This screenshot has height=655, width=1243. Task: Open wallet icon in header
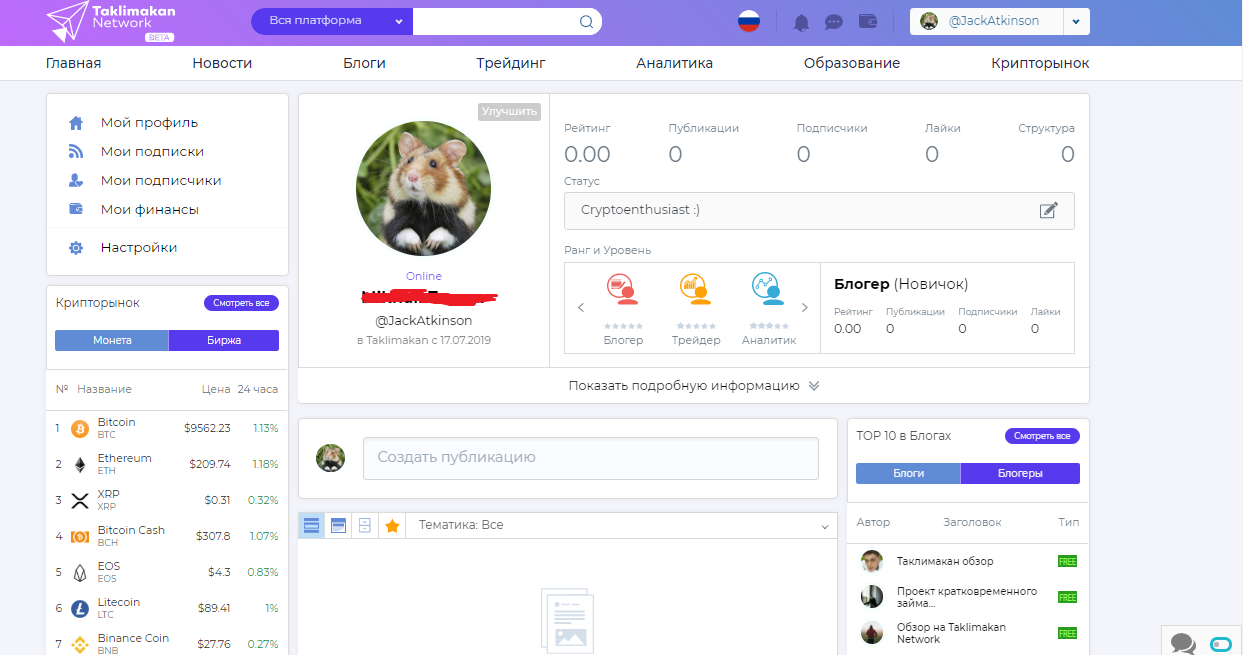coord(868,21)
